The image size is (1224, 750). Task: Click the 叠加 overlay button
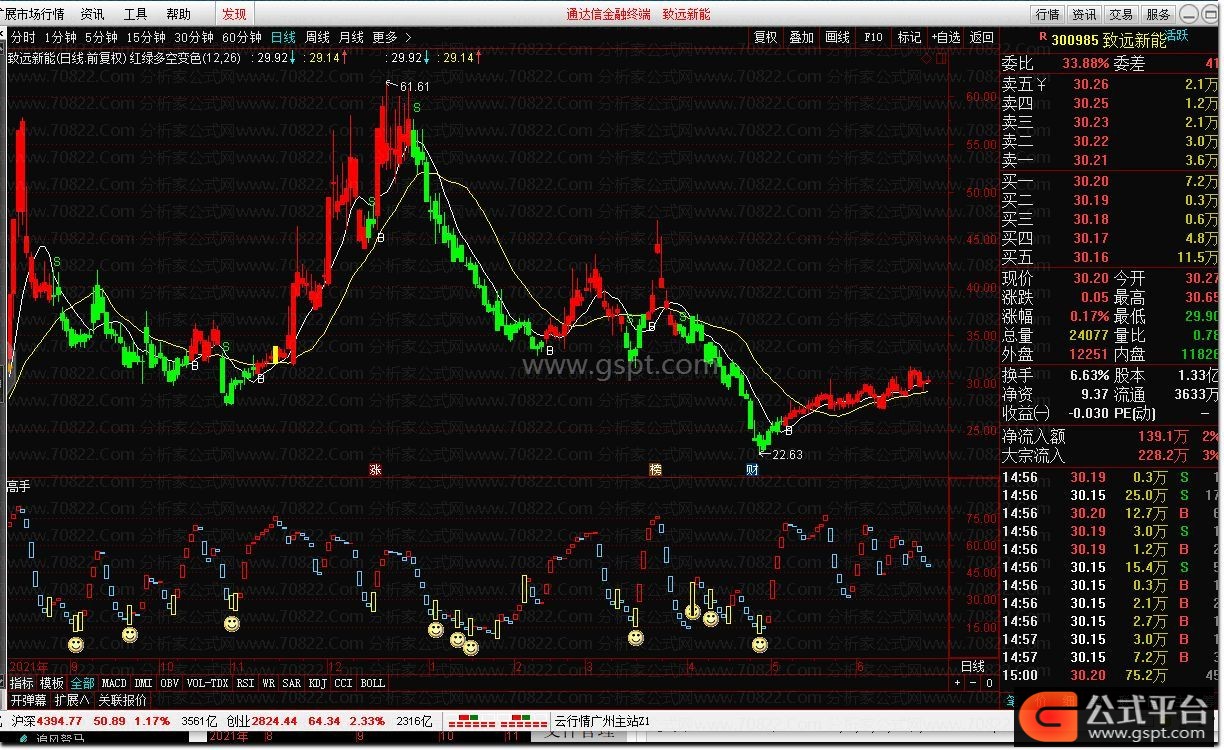click(x=801, y=37)
